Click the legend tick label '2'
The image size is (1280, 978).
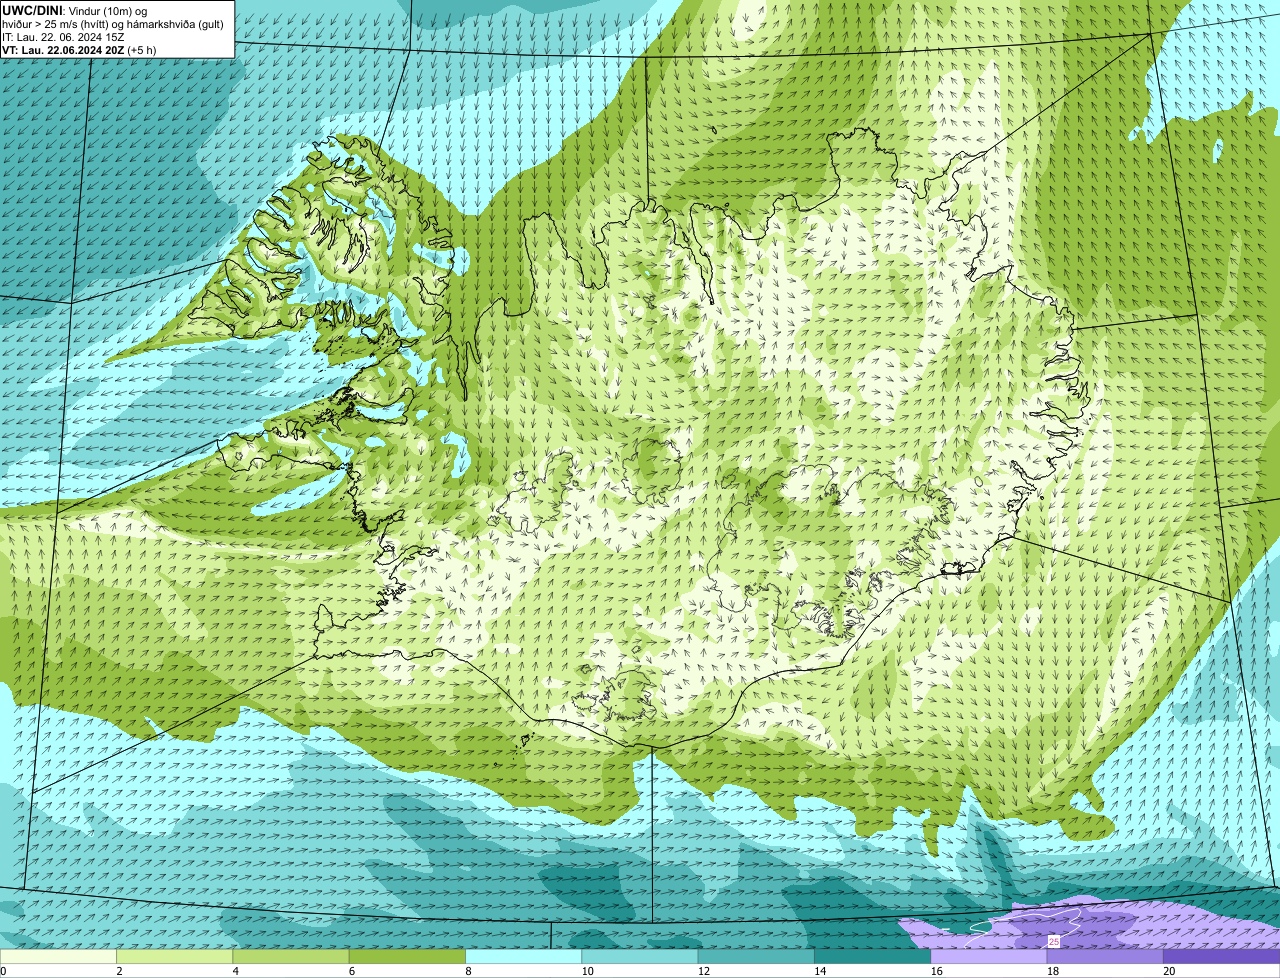coord(119,971)
